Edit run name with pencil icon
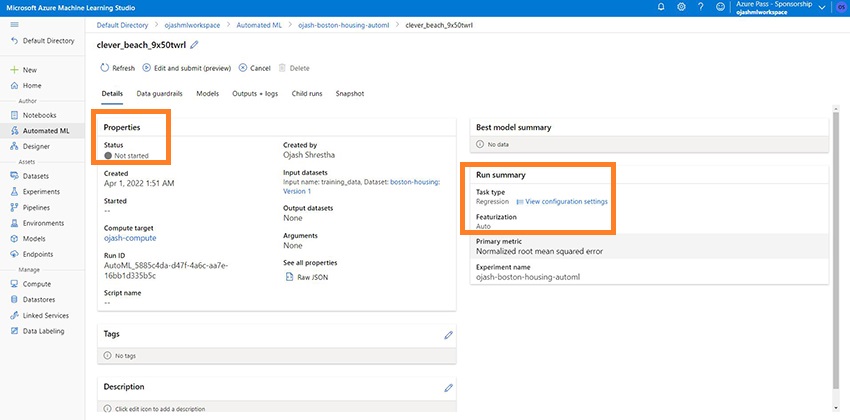Image resolution: width=850 pixels, height=420 pixels. (194, 45)
